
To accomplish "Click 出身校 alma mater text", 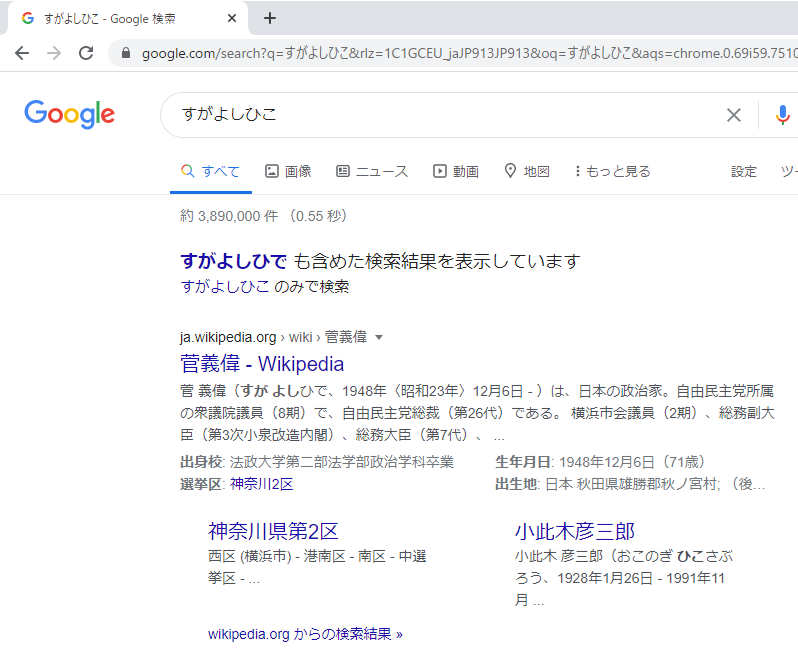I will pos(317,462).
